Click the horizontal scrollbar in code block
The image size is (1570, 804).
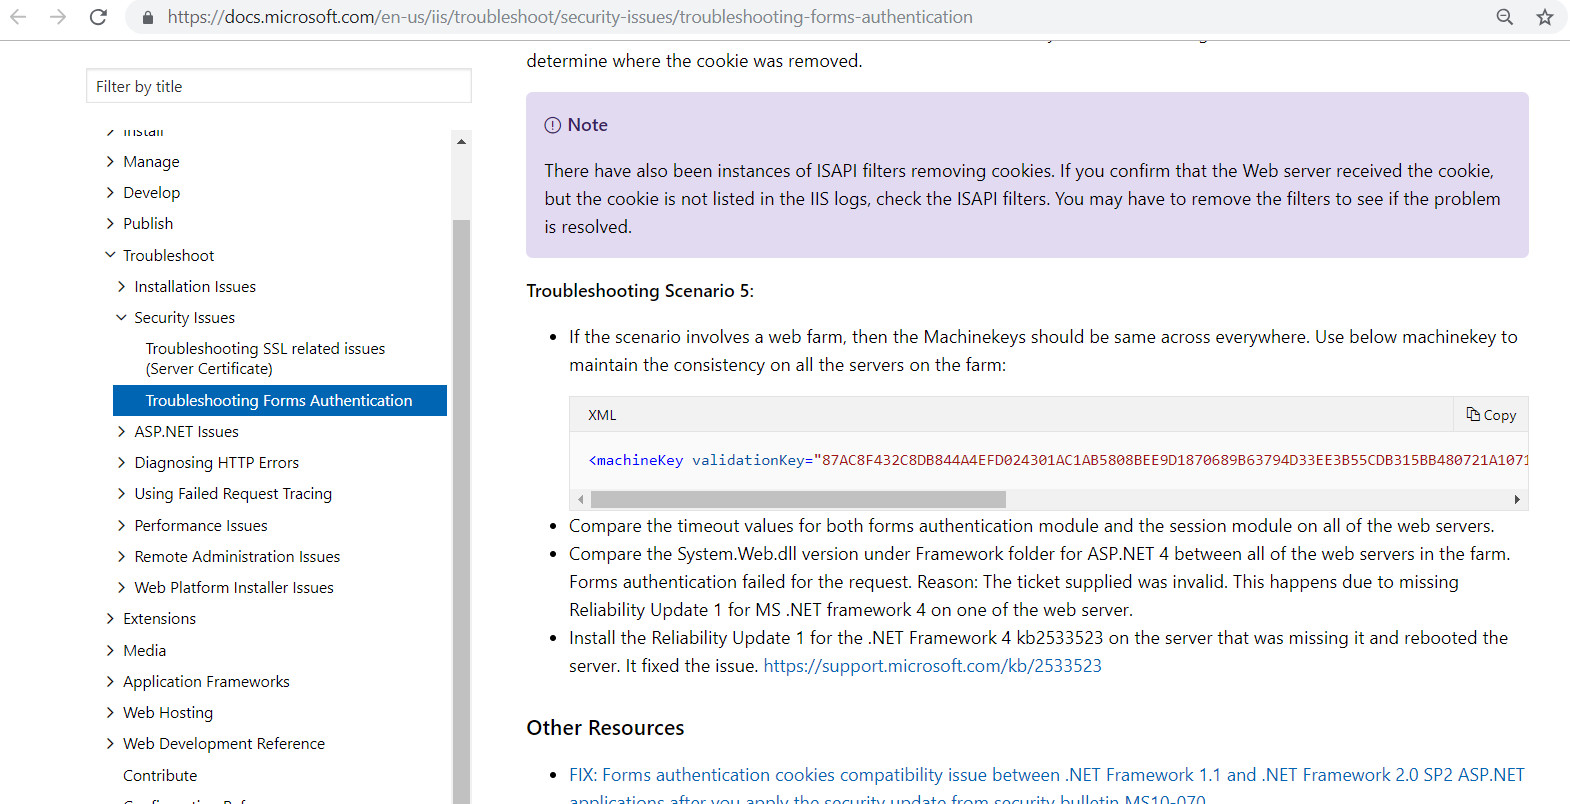[798, 499]
